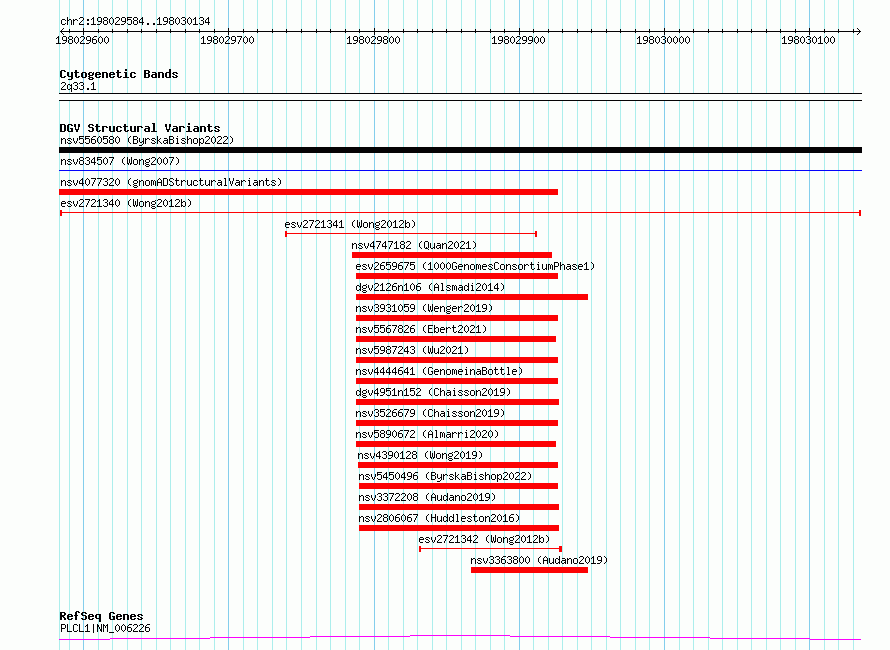Click ruler position 198029800

pos(373,40)
